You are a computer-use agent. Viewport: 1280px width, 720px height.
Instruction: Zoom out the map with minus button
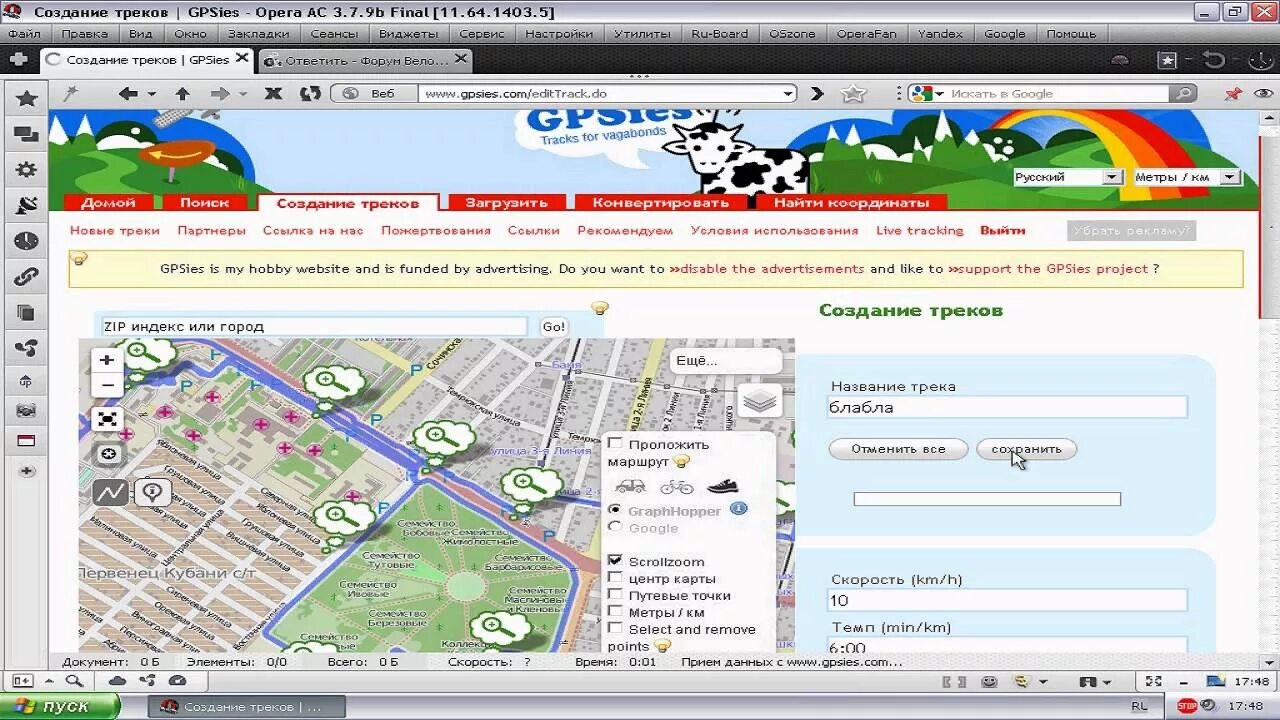pyautogui.click(x=107, y=385)
